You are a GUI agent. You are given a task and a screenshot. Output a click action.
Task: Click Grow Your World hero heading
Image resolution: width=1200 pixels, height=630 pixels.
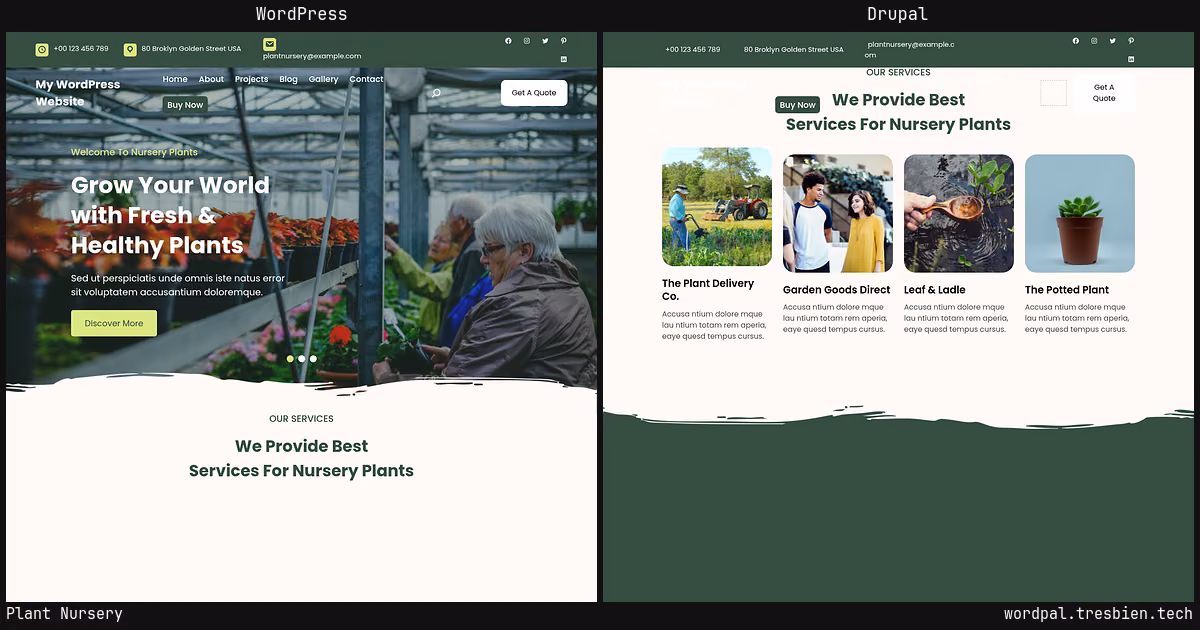click(x=170, y=215)
